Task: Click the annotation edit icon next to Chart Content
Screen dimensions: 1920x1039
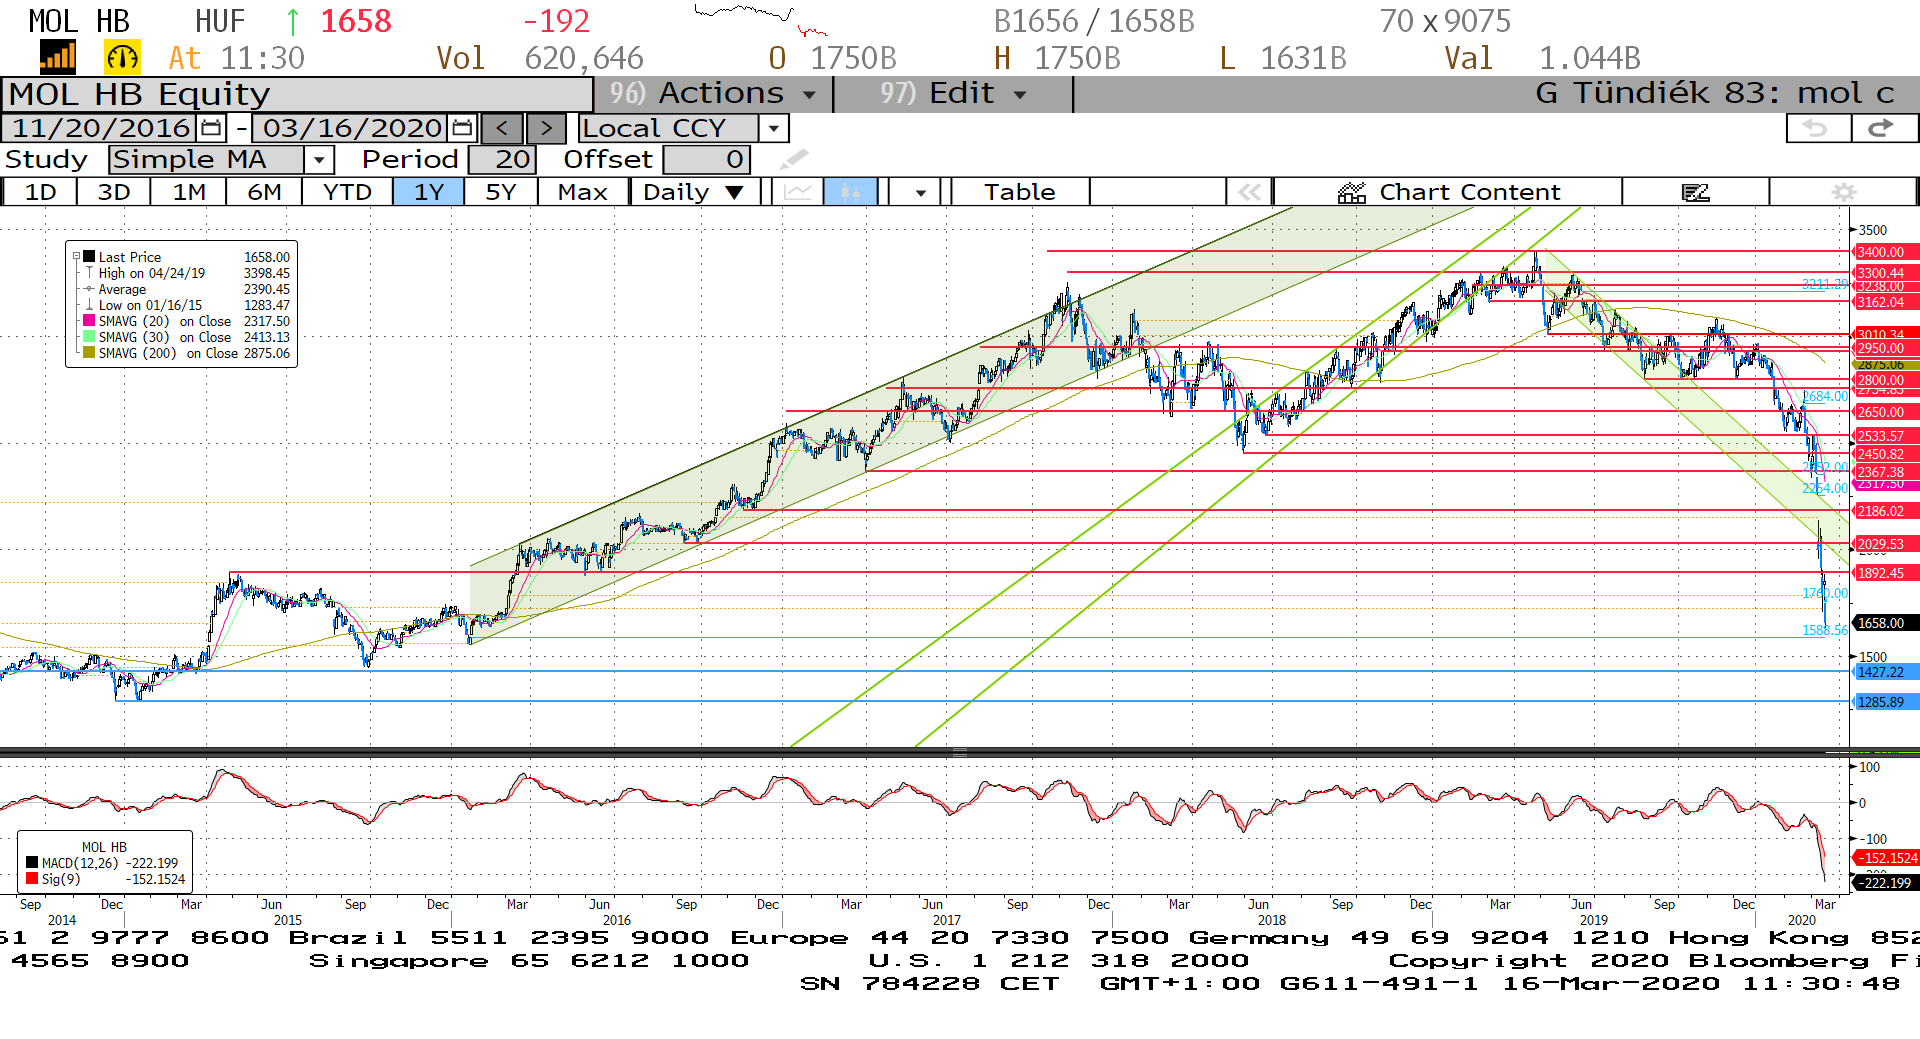Action: (1696, 192)
